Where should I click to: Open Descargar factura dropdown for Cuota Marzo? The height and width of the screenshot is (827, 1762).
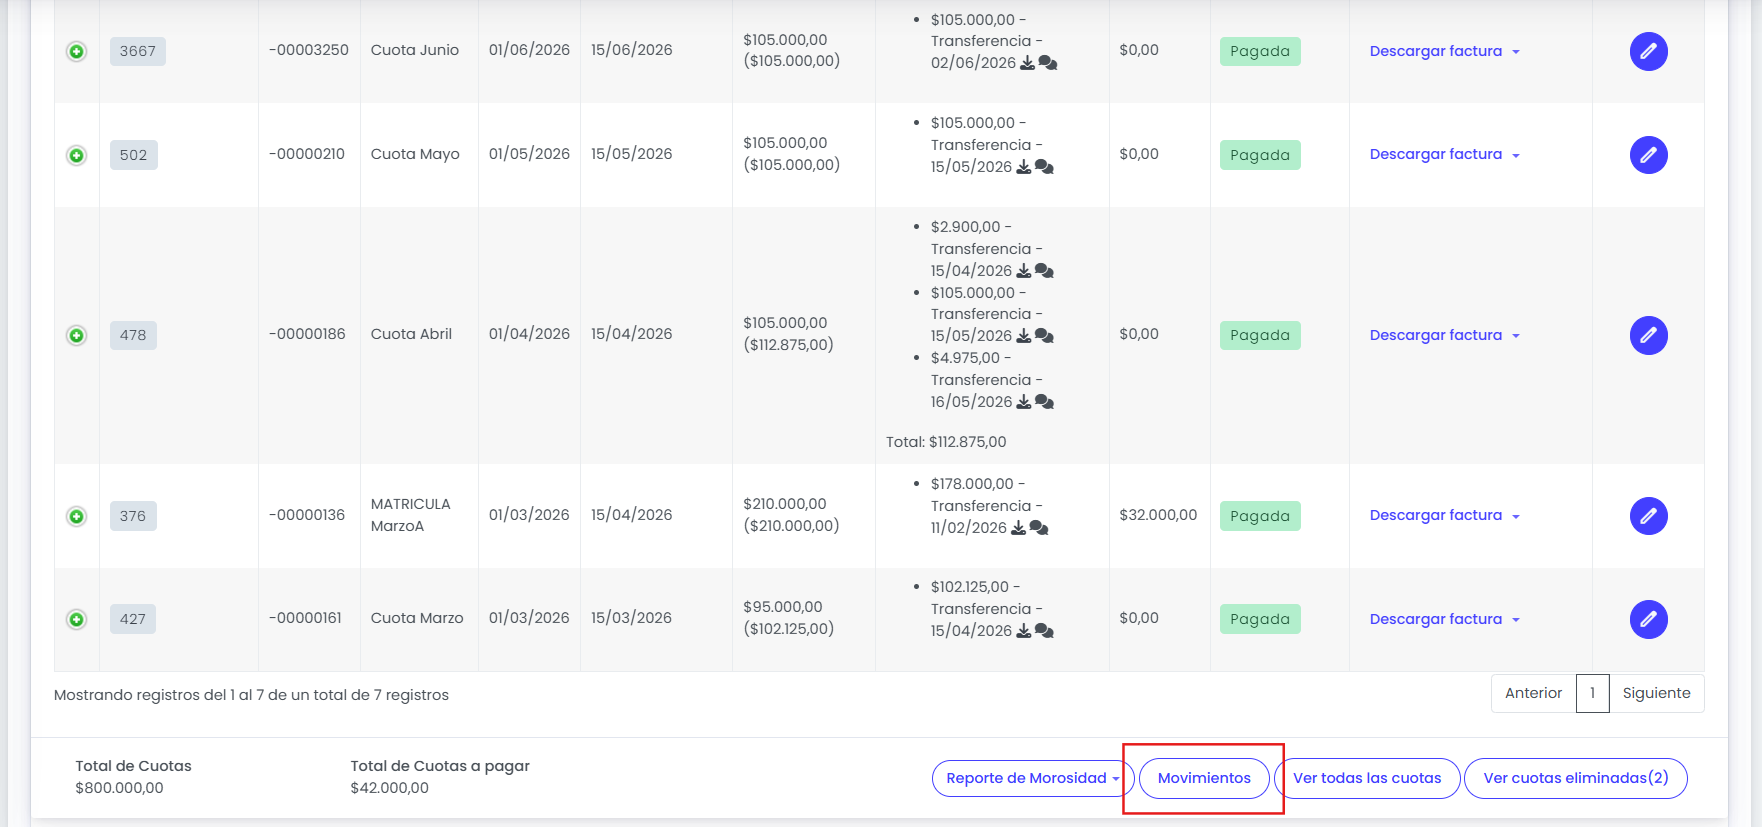pyautogui.click(x=1444, y=619)
